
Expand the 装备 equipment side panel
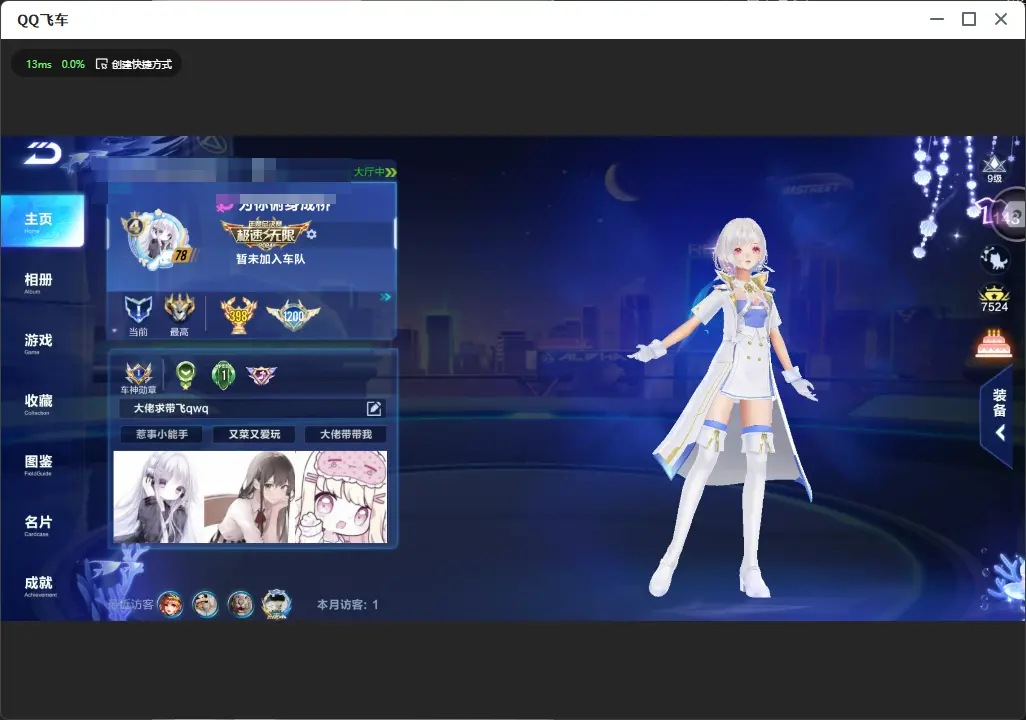pos(999,415)
